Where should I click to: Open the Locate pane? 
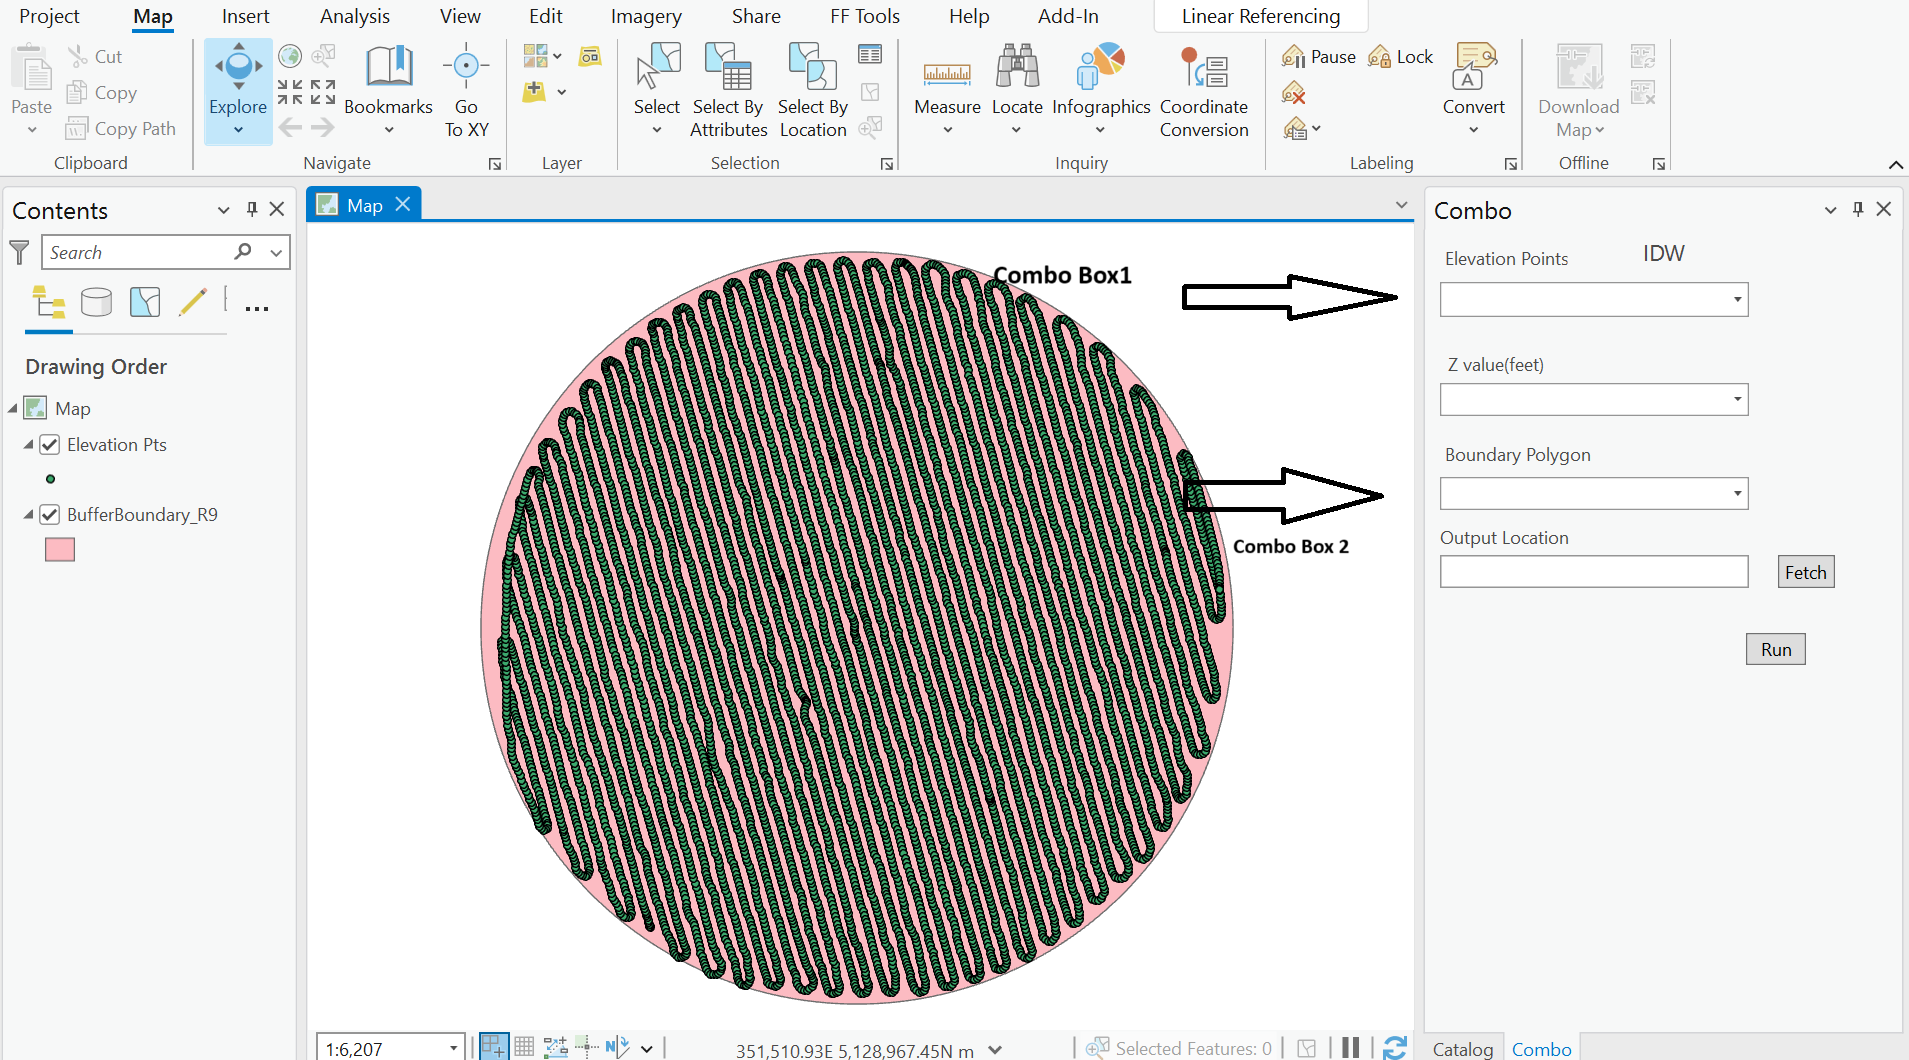1017,90
